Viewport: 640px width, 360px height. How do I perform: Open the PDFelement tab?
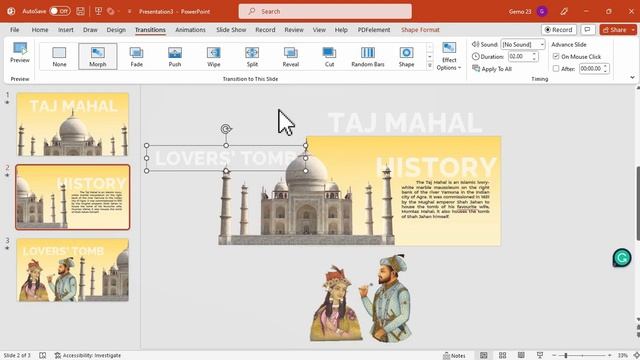[x=374, y=30]
